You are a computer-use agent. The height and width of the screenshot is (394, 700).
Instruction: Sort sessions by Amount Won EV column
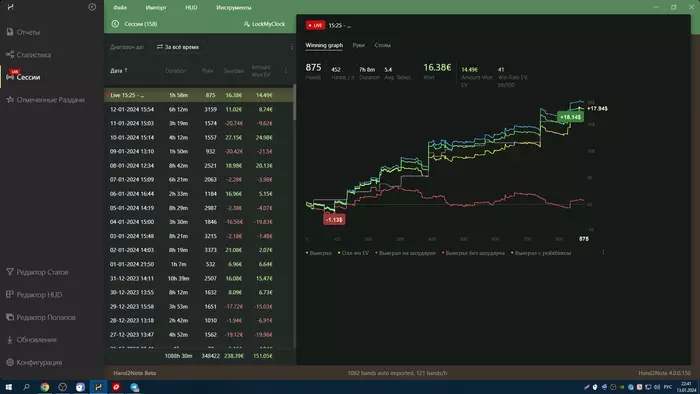click(261, 71)
